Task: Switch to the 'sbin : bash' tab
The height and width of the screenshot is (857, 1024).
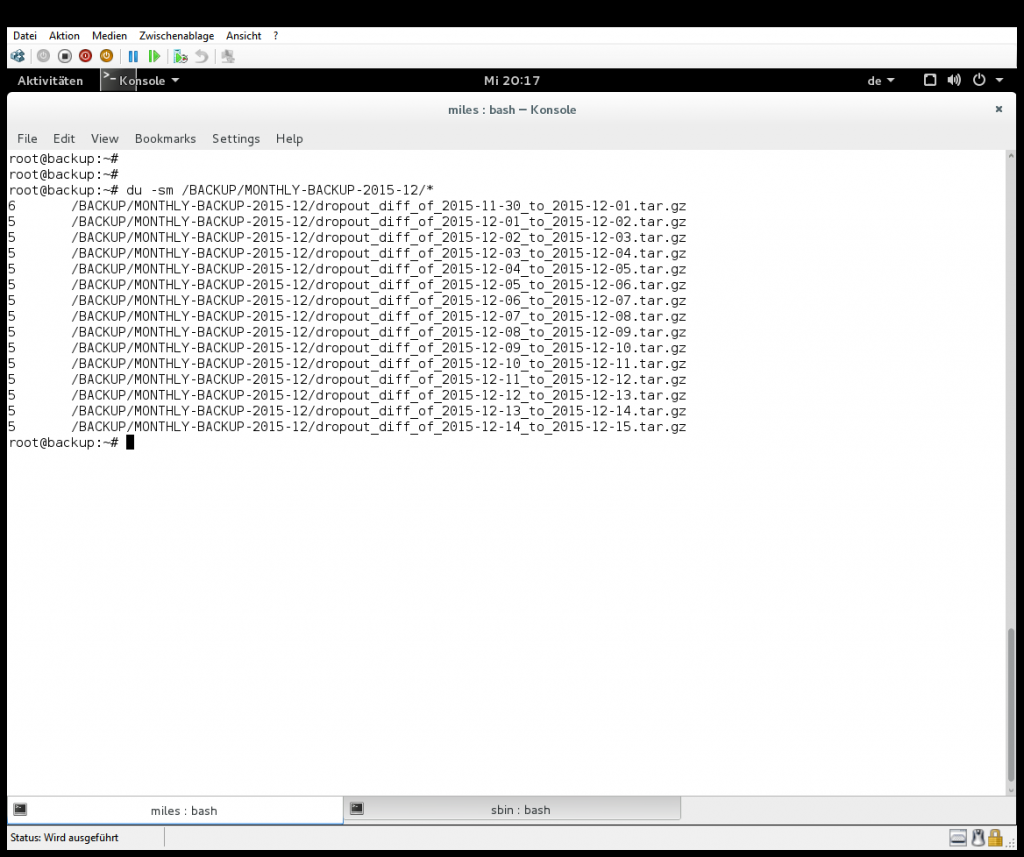Action: (x=512, y=809)
